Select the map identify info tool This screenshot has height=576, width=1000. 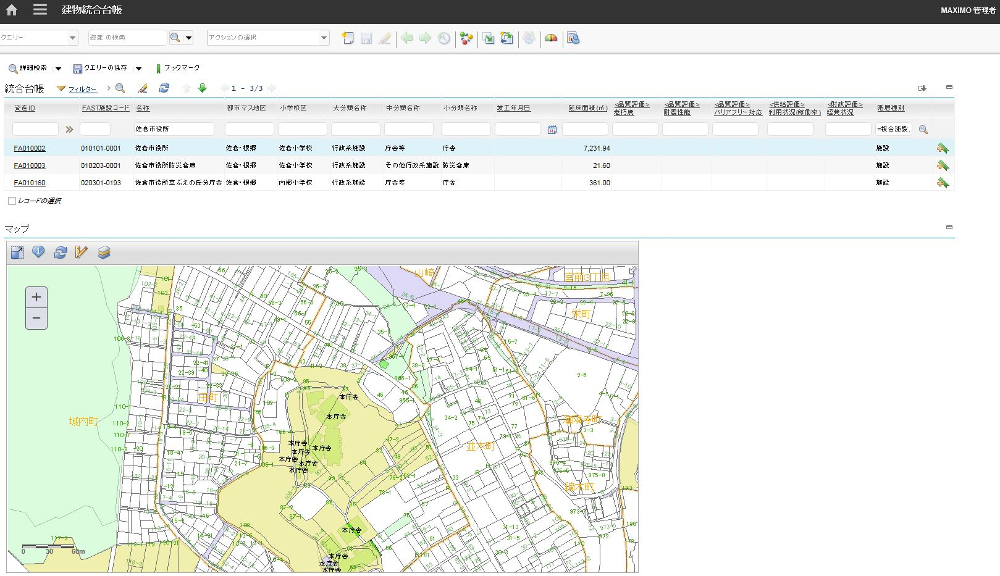(38, 252)
